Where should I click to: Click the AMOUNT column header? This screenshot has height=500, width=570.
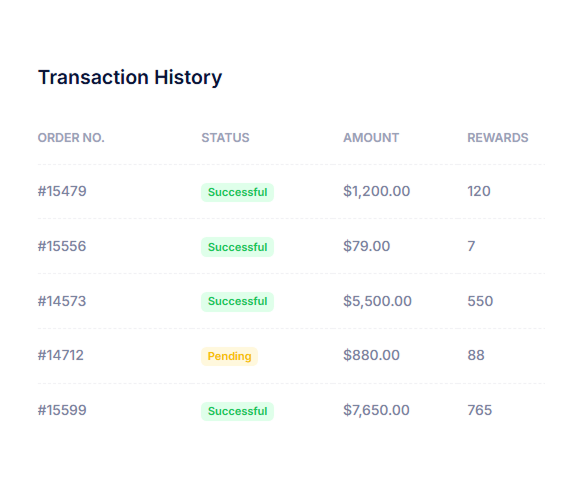pyautogui.click(x=371, y=138)
